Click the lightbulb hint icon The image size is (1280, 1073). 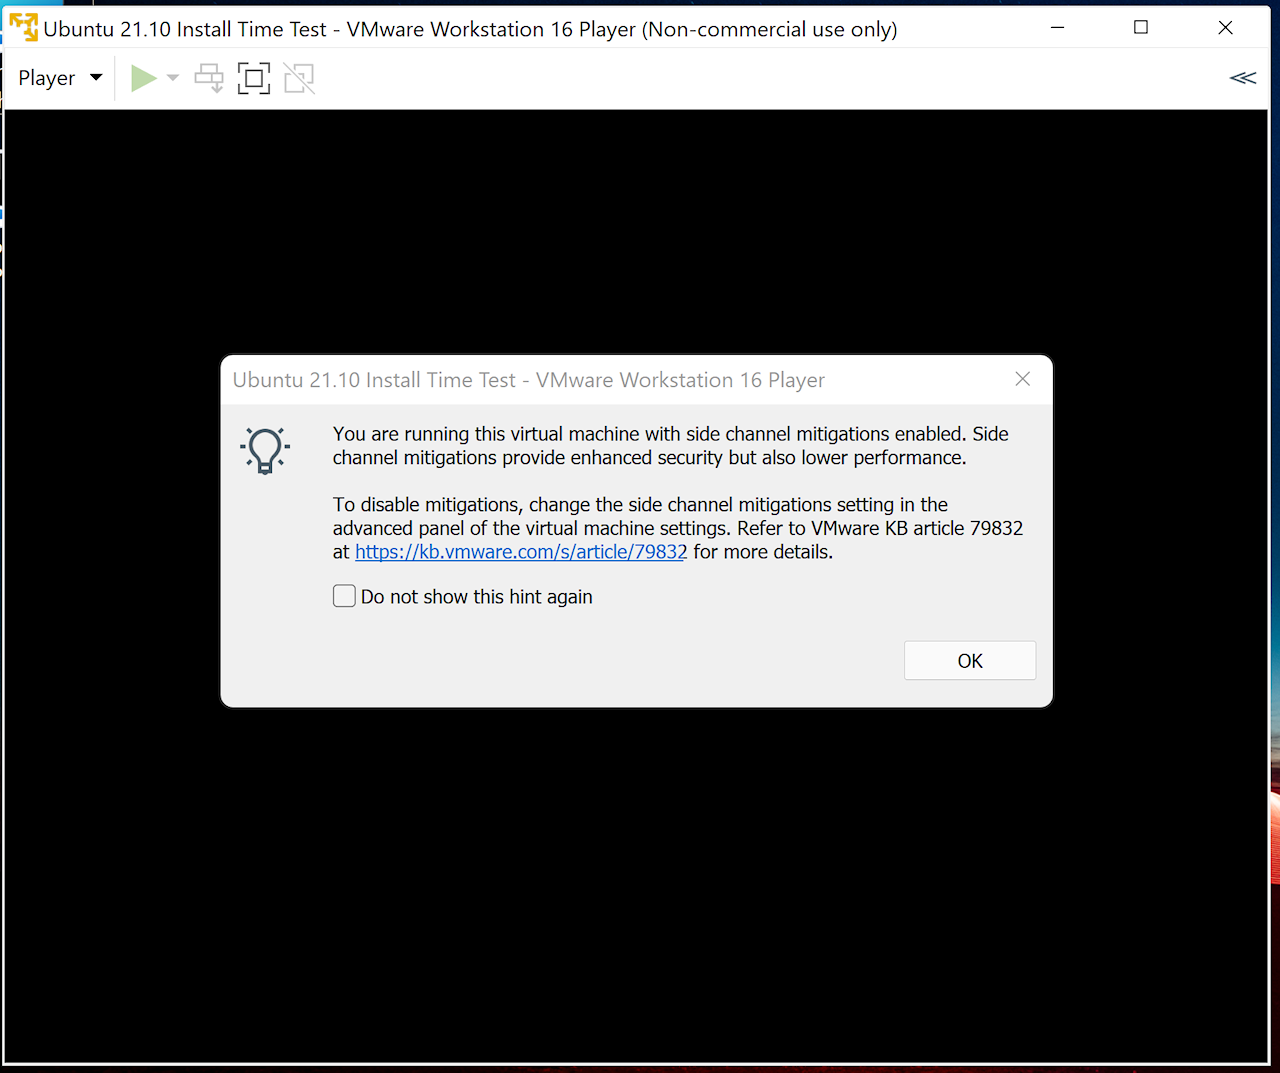(265, 450)
